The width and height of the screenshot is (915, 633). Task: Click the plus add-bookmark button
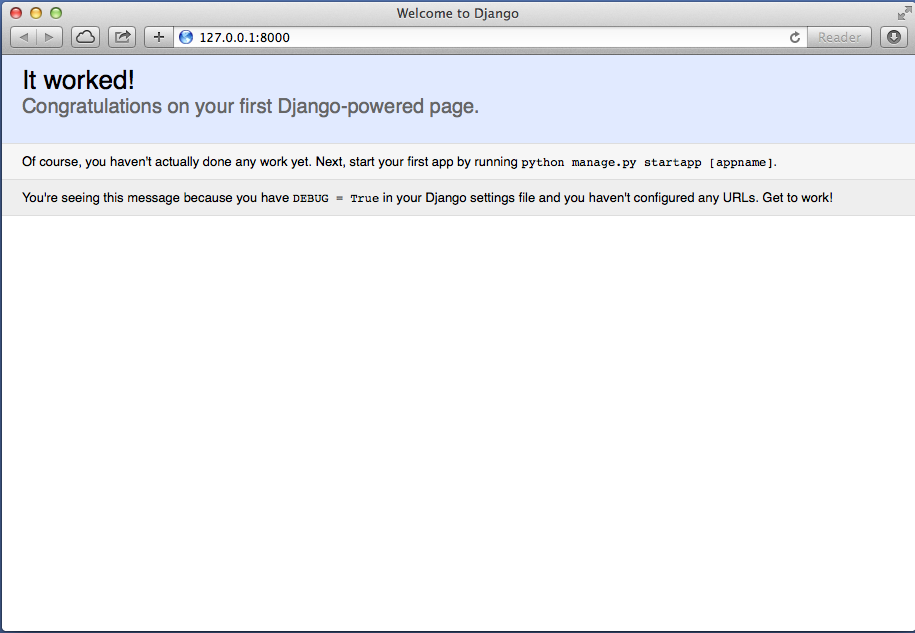(158, 37)
